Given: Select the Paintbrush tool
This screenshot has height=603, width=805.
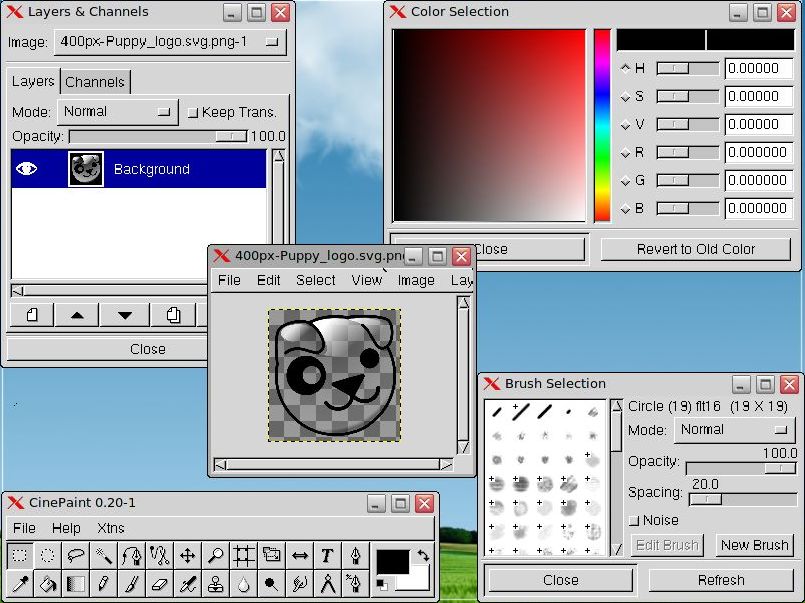Looking at the screenshot, I should click(x=131, y=583).
